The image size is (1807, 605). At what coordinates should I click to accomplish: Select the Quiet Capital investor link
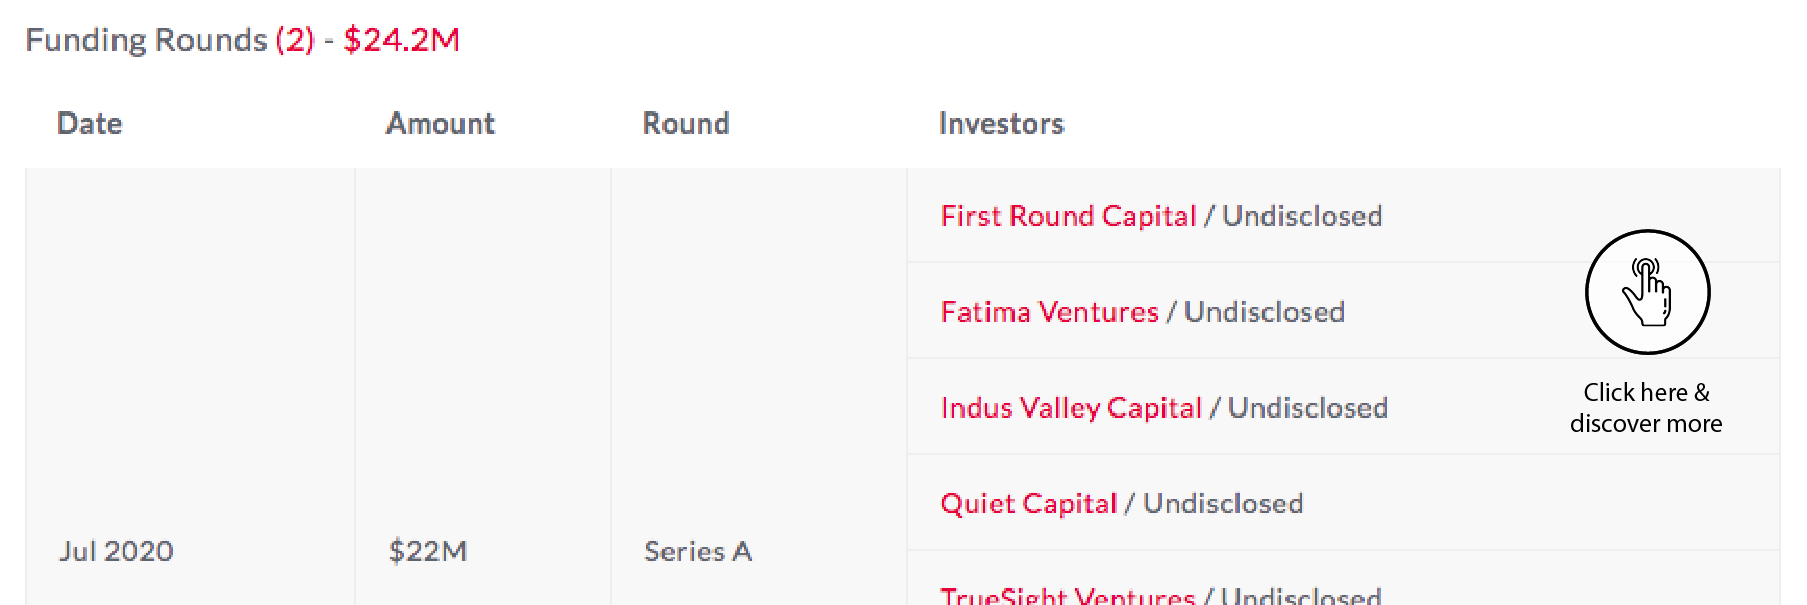point(1028,503)
